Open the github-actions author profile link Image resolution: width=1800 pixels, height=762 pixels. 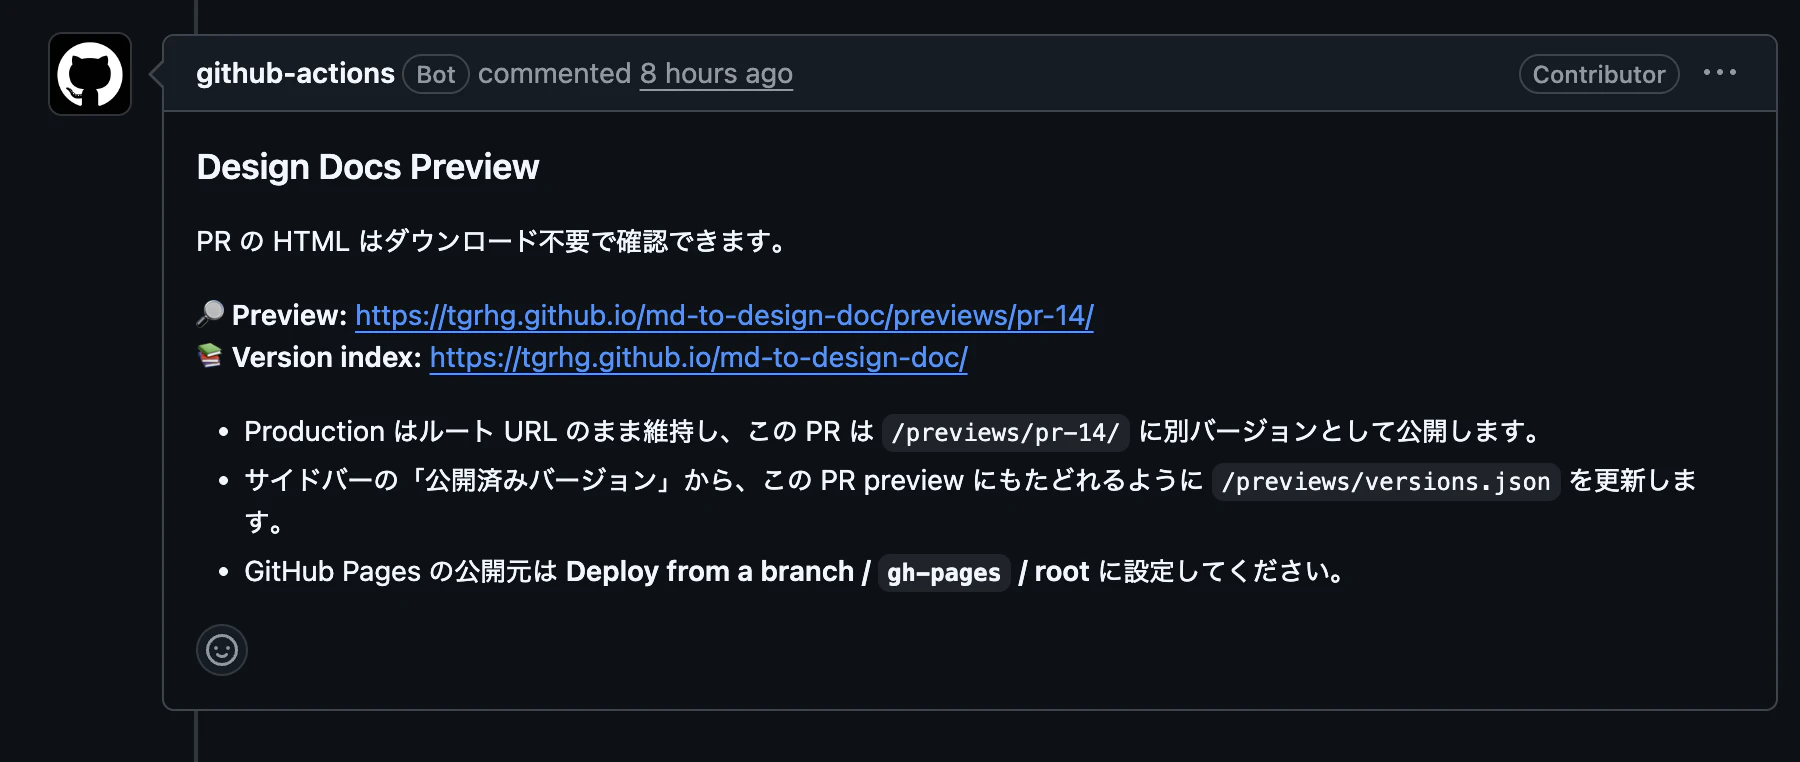point(295,74)
